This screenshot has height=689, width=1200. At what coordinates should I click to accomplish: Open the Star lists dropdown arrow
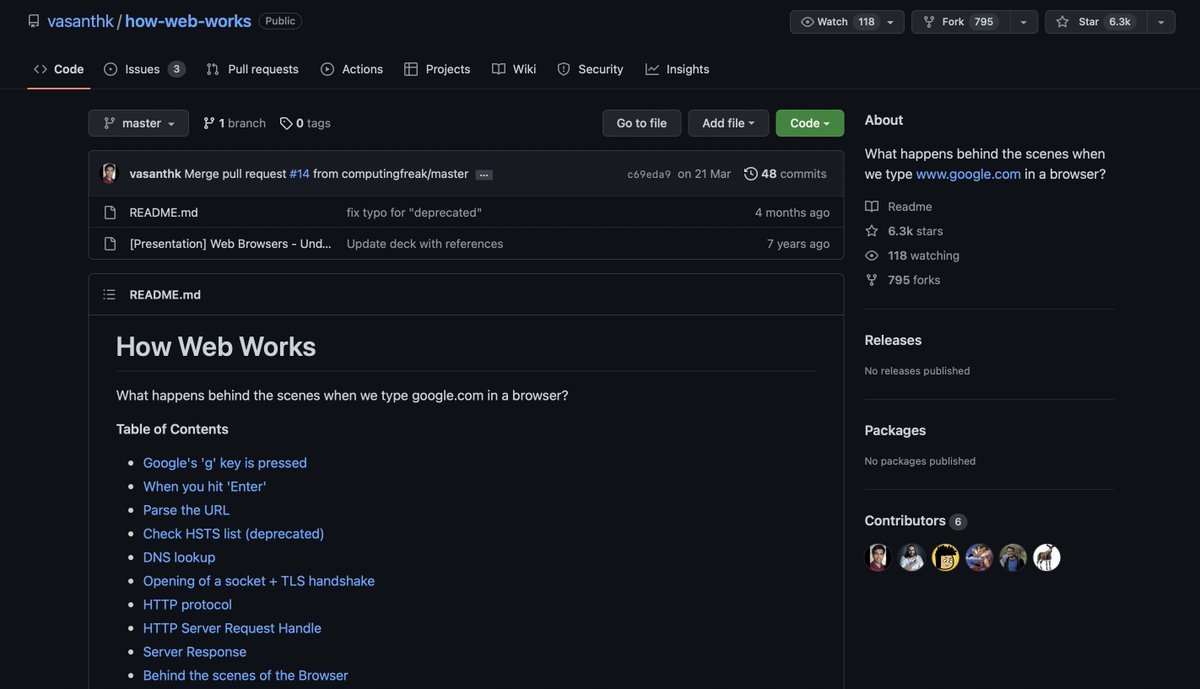[x=1161, y=22]
